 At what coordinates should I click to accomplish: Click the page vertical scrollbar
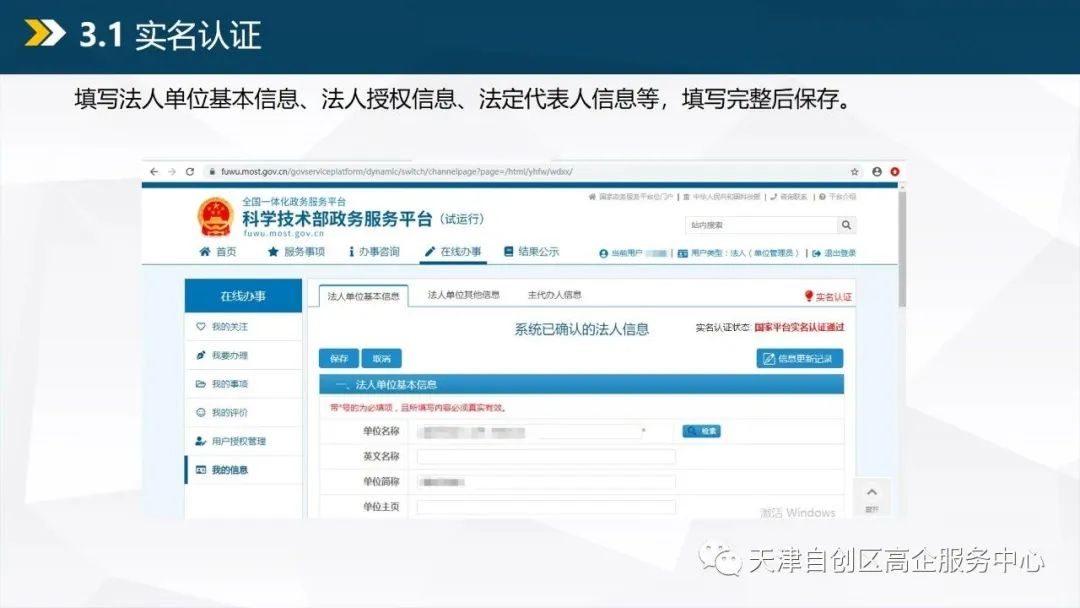tap(902, 249)
